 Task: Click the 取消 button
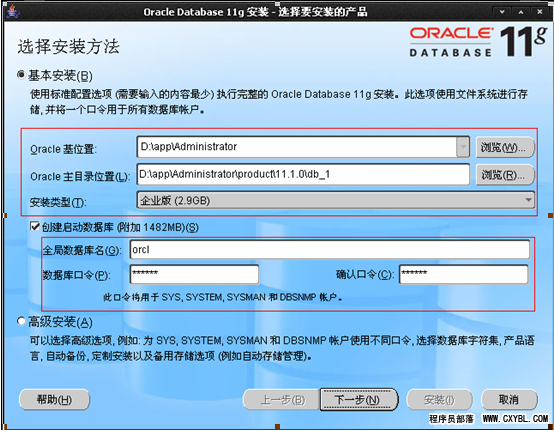(509, 400)
